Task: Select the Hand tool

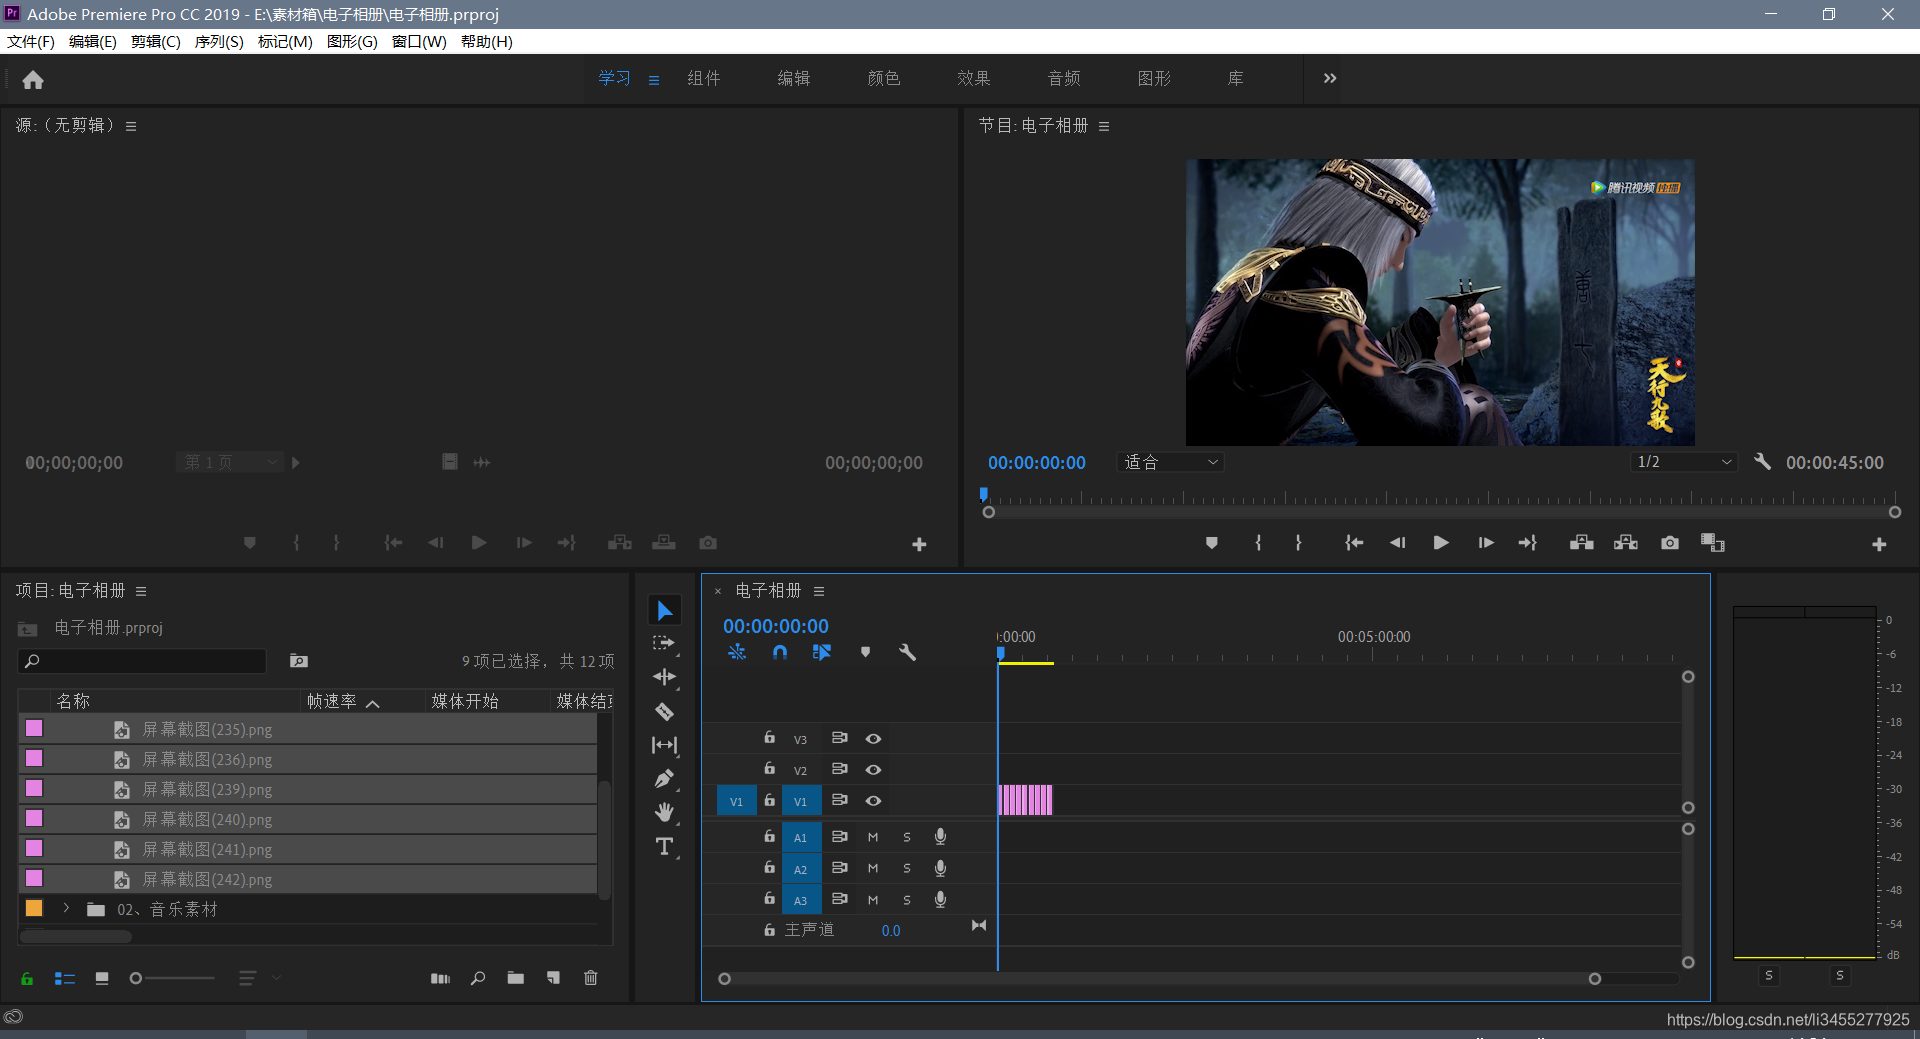Action: click(x=665, y=812)
